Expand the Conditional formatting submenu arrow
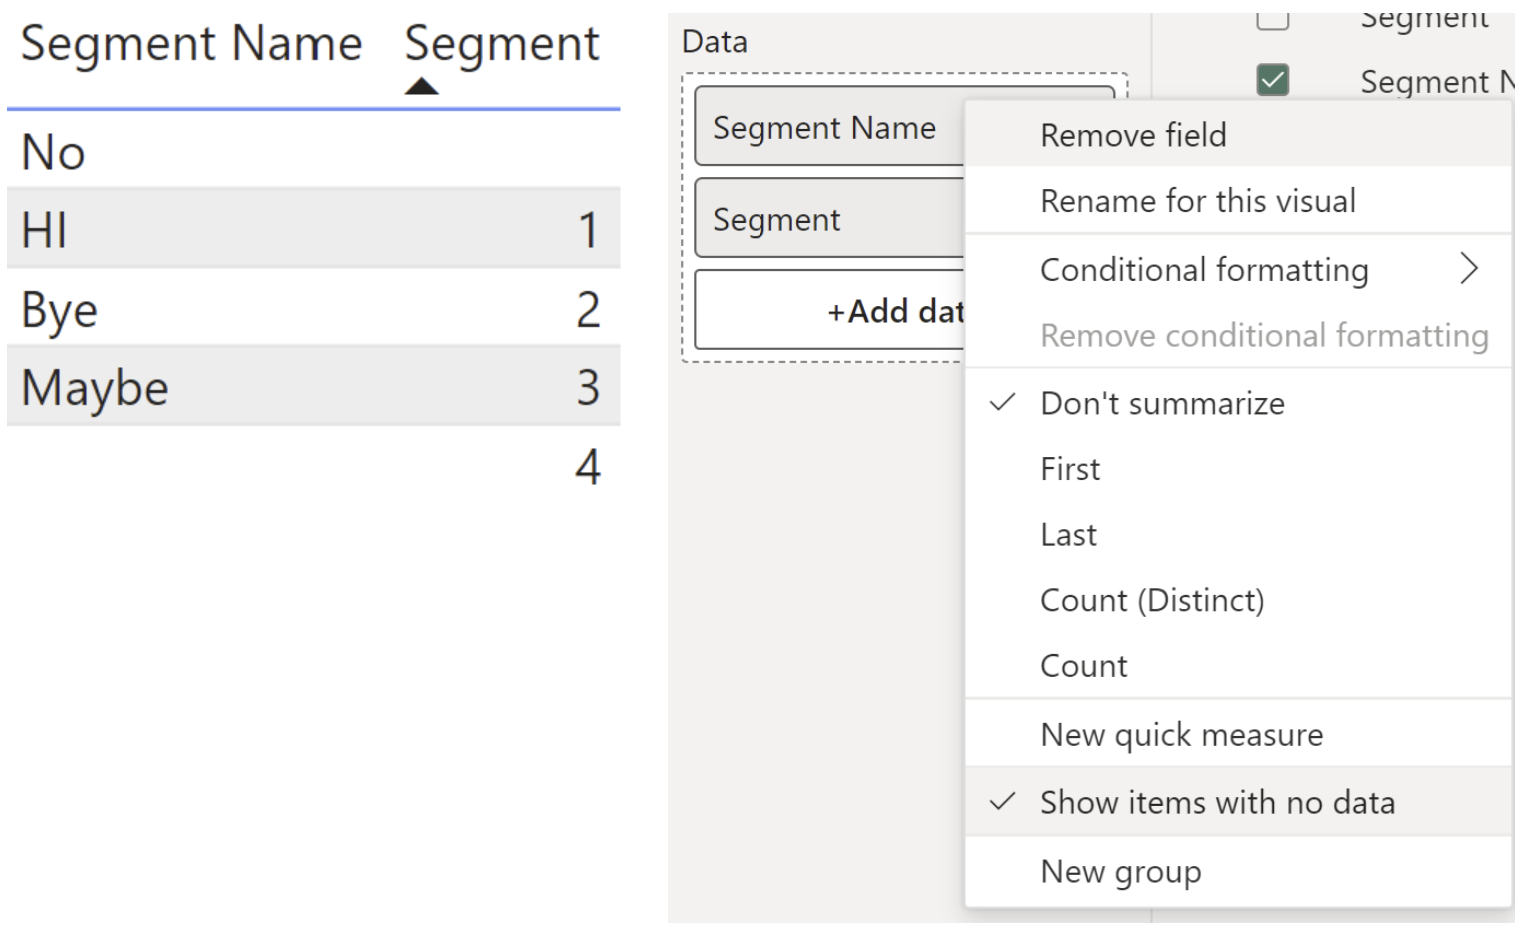This screenshot has width=1525, height=935. pyautogui.click(x=1468, y=269)
